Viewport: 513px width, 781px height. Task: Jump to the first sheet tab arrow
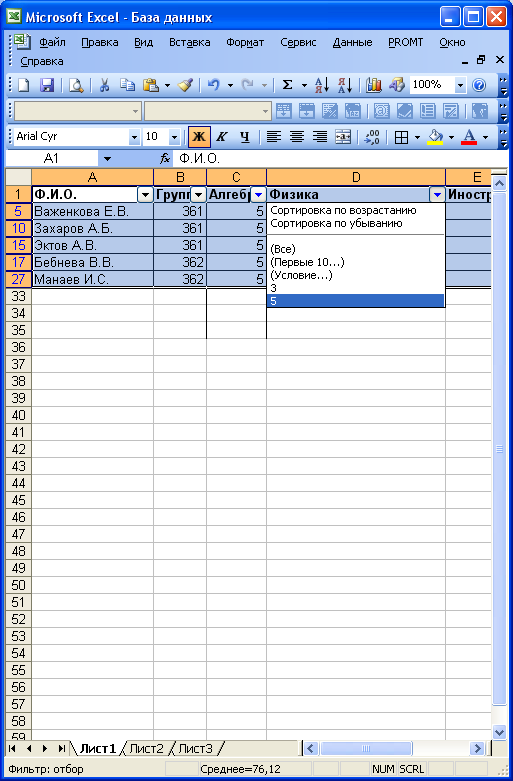(x=12, y=748)
